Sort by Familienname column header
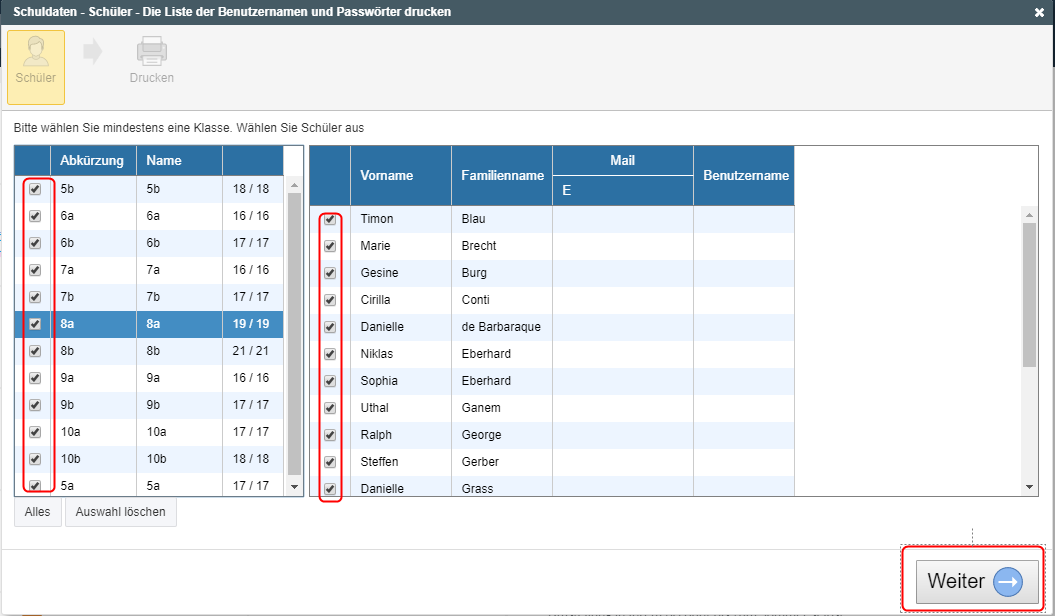Image resolution: width=1055 pixels, height=616 pixels. tap(502, 176)
